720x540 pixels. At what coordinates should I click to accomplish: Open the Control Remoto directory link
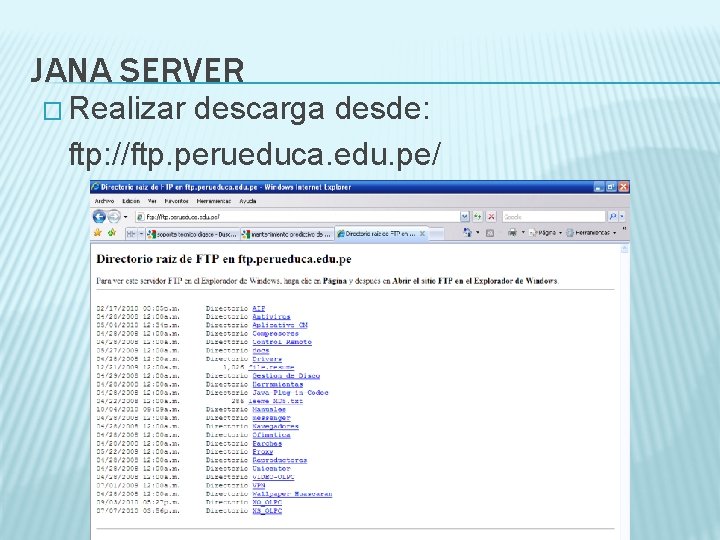(282, 342)
